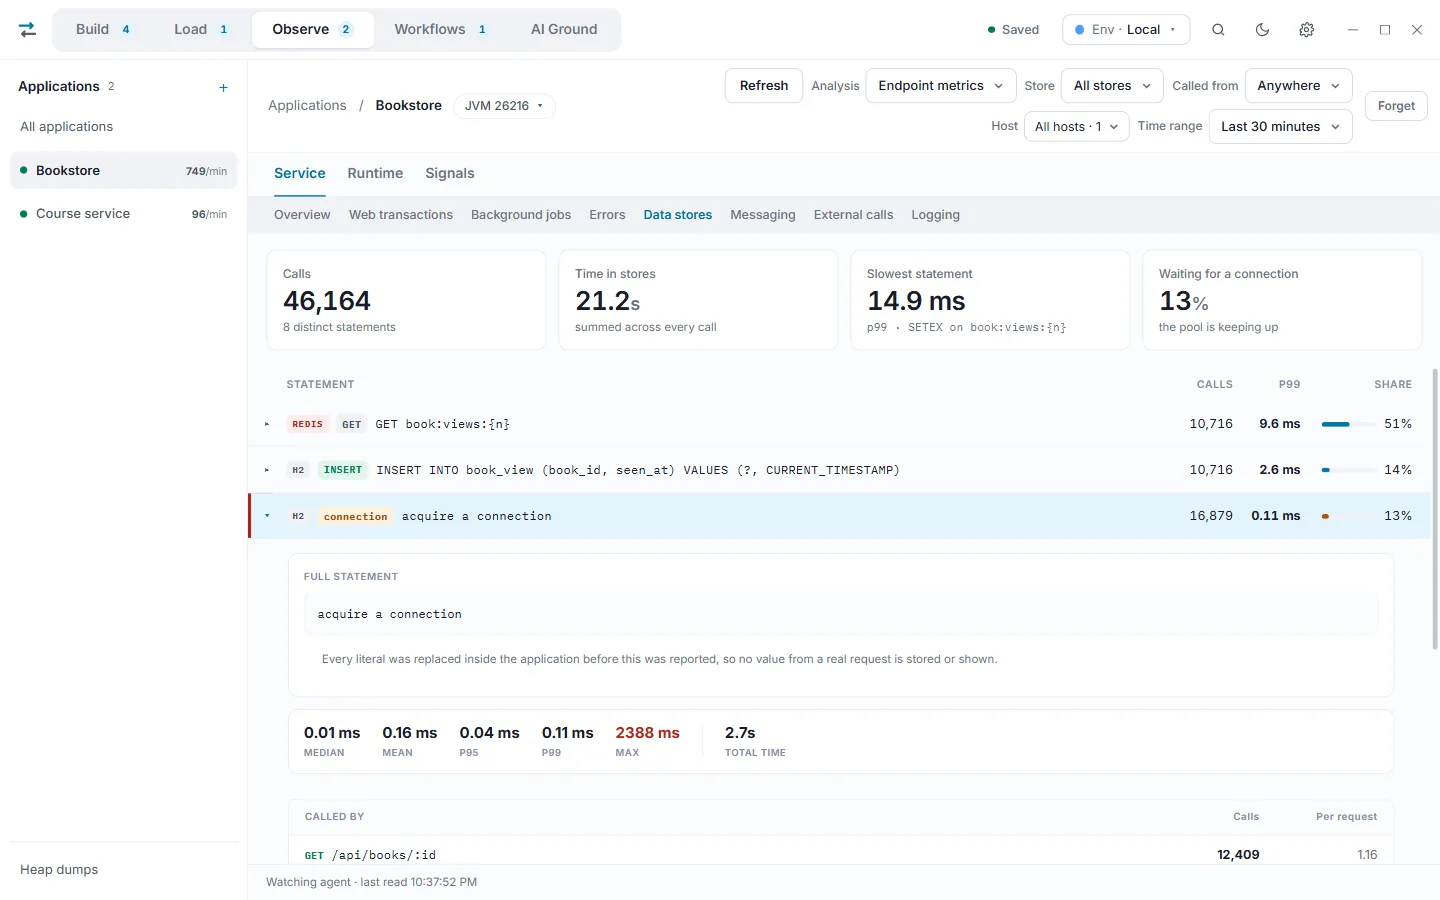Screen dimensions: 1440x900
Task: Click the Slowest statement card
Action: 990,300
